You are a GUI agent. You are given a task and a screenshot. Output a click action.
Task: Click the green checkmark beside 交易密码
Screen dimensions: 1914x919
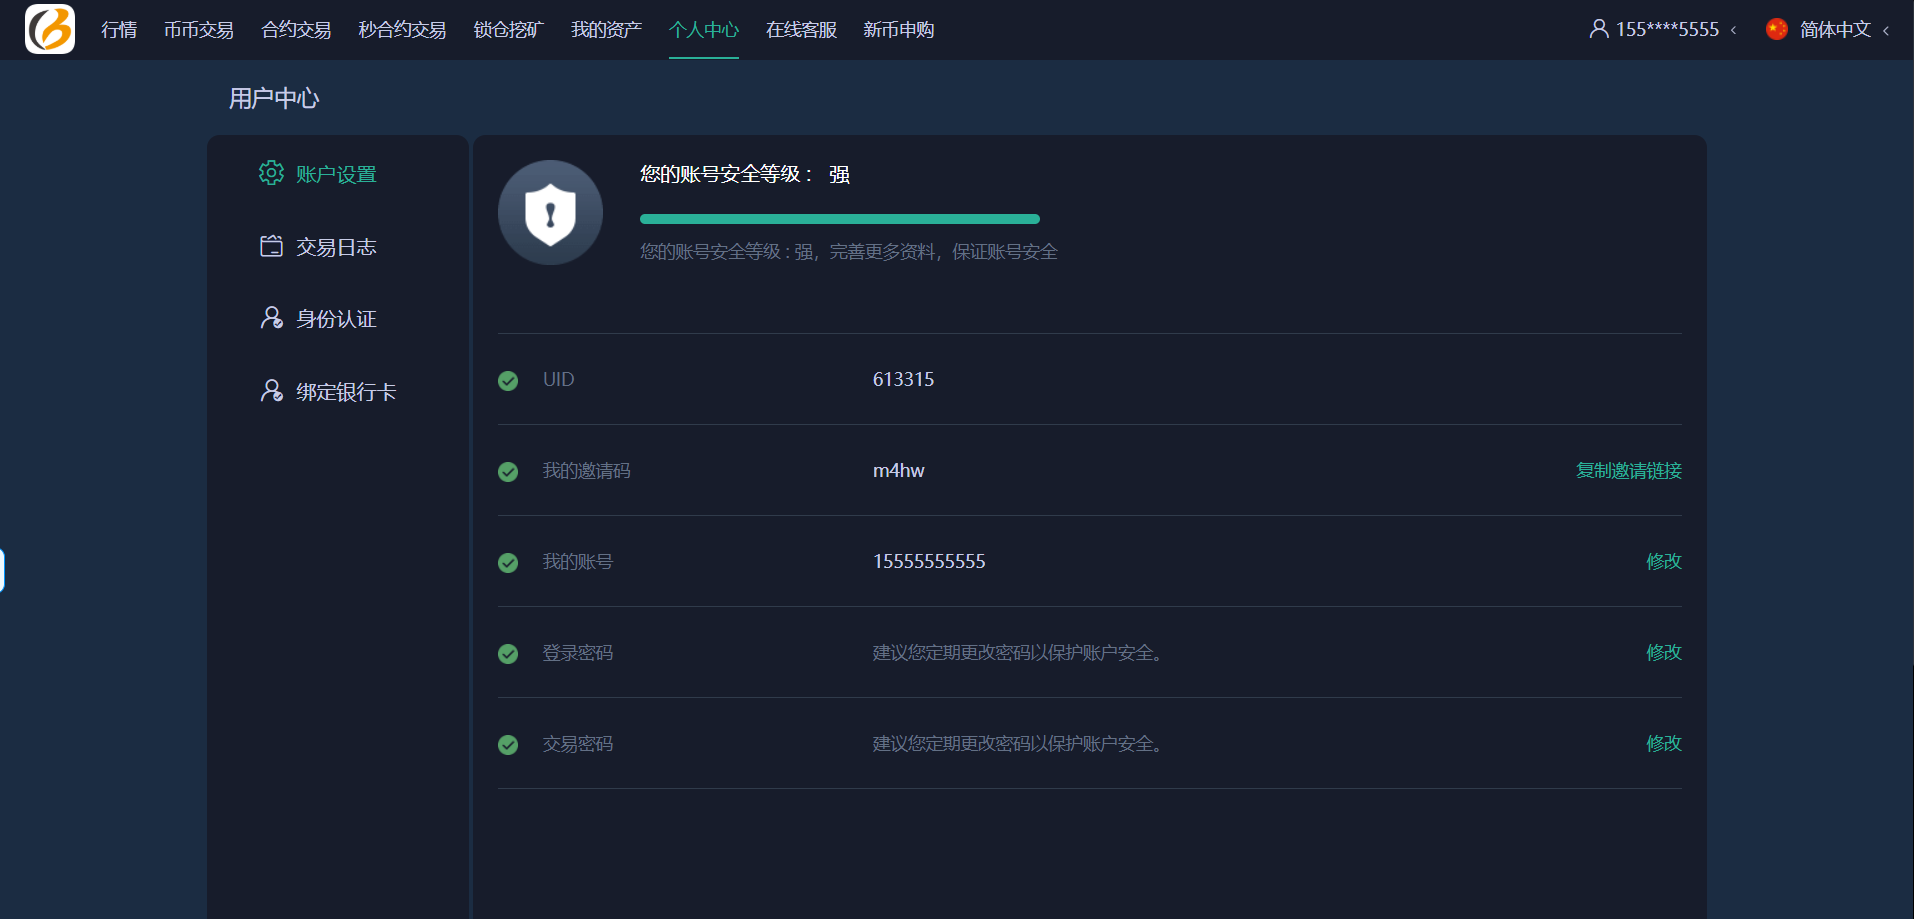point(508,744)
